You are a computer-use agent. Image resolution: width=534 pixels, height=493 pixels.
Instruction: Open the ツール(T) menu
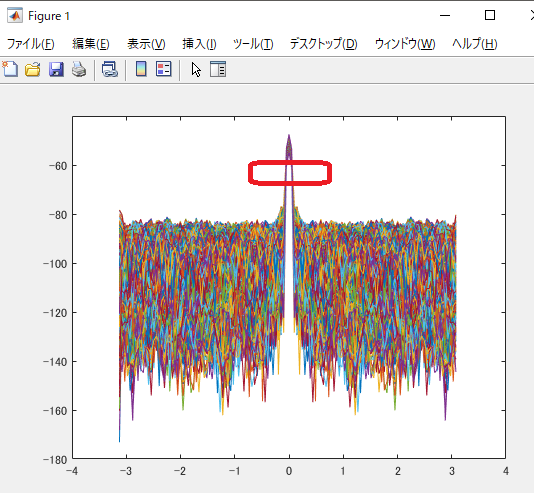click(x=253, y=44)
